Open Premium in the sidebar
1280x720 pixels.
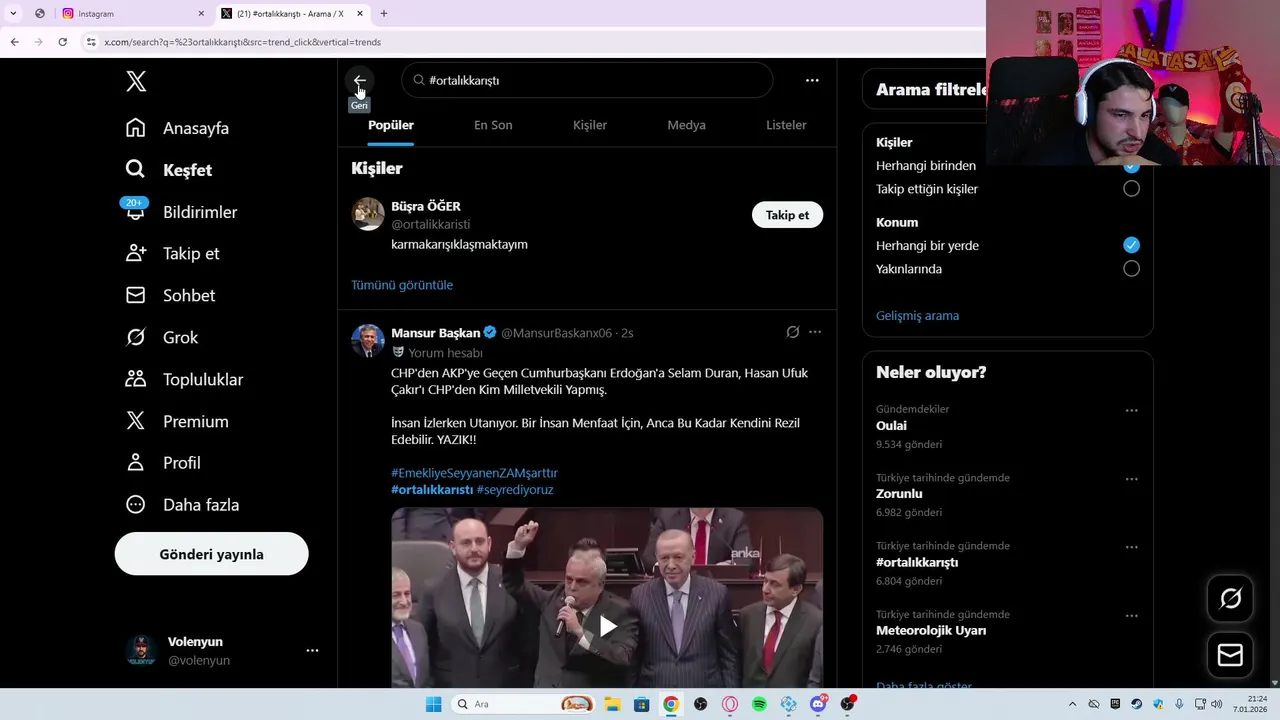[177, 422]
